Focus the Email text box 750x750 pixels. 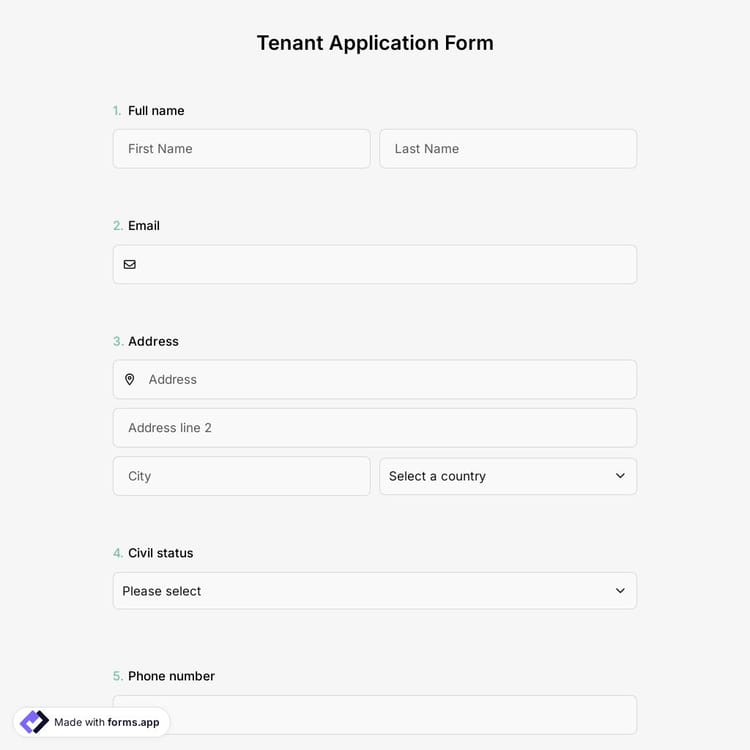pyautogui.click(x=385, y=264)
